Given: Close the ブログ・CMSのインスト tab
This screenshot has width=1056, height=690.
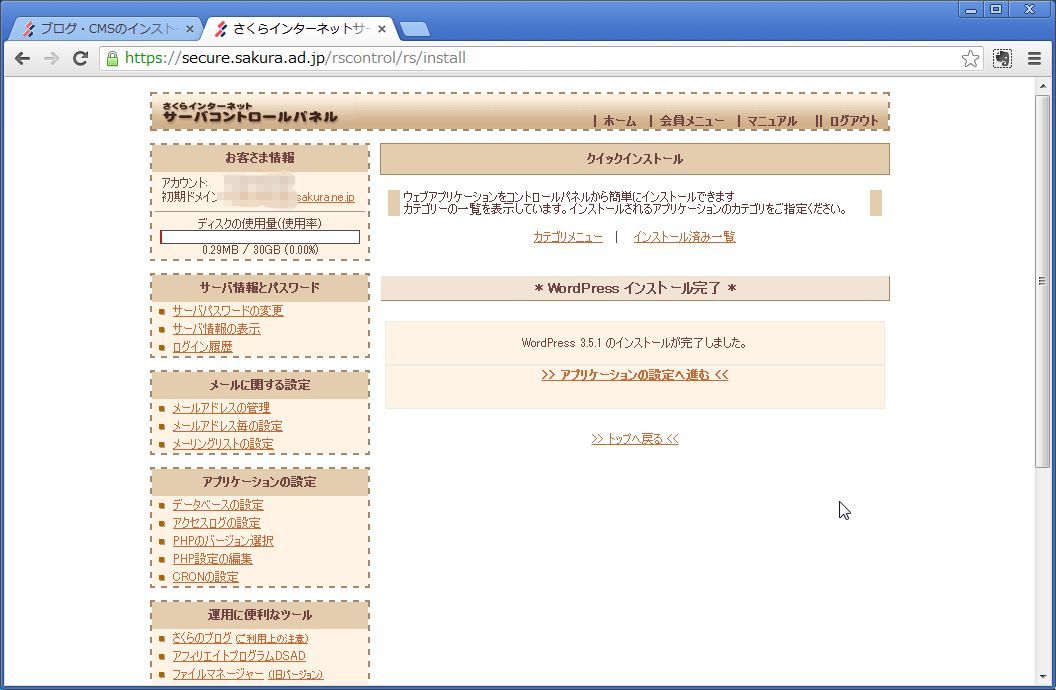Looking at the screenshot, I should point(189,29).
